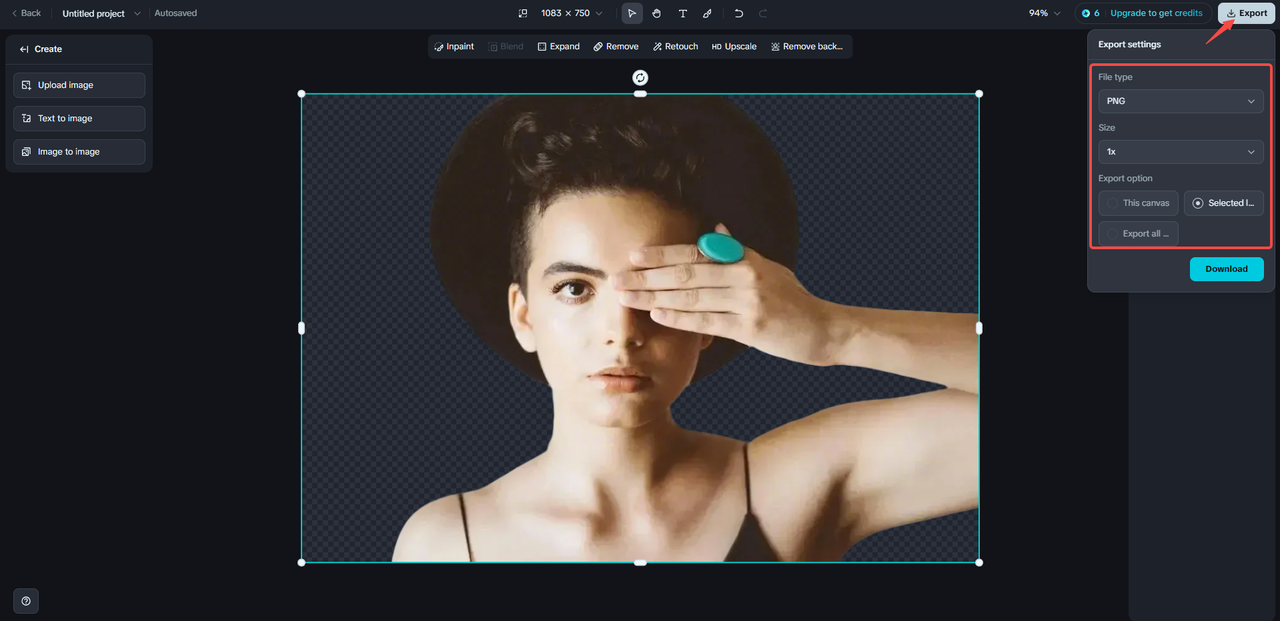The width and height of the screenshot is (1280, 621).
Task: Open the Text to image option
Action: coord(79,118)
